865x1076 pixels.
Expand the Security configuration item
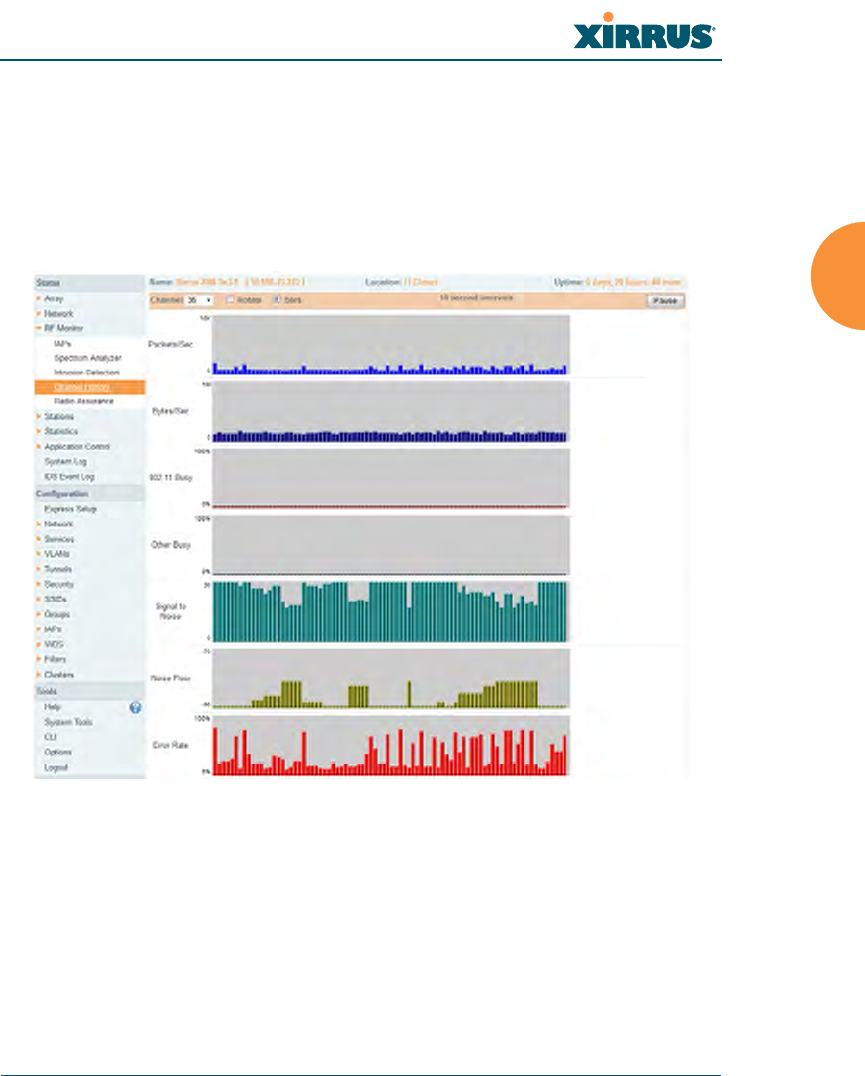[58, 584]
